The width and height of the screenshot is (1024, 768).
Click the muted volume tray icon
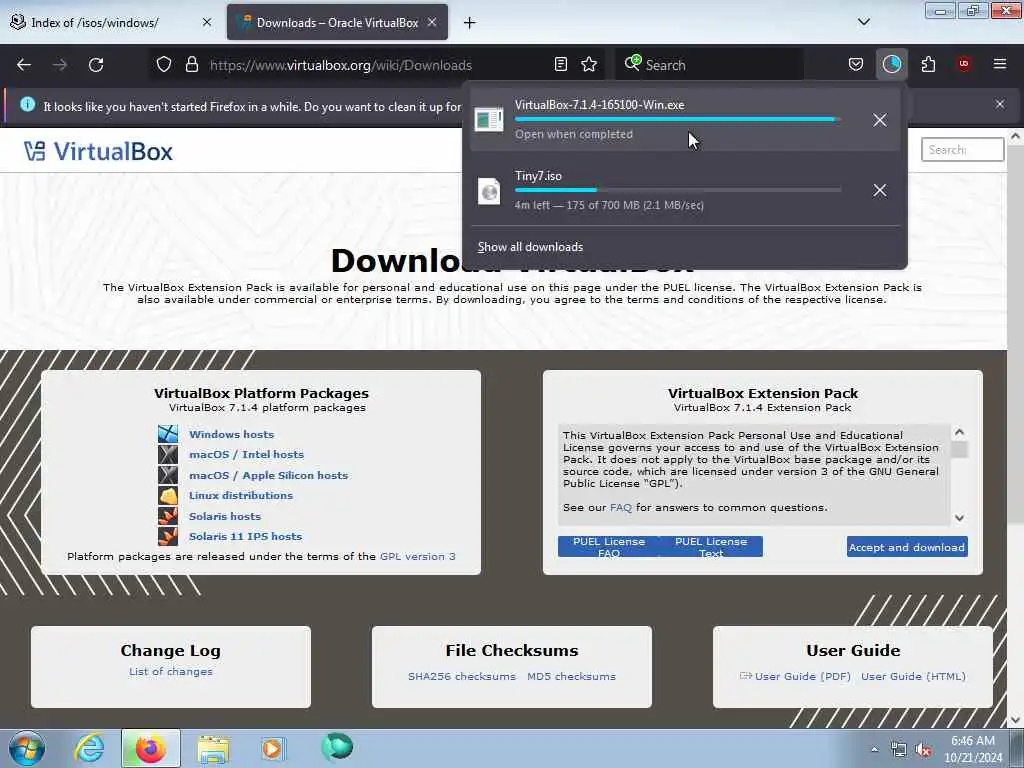(x=923, y=750)
